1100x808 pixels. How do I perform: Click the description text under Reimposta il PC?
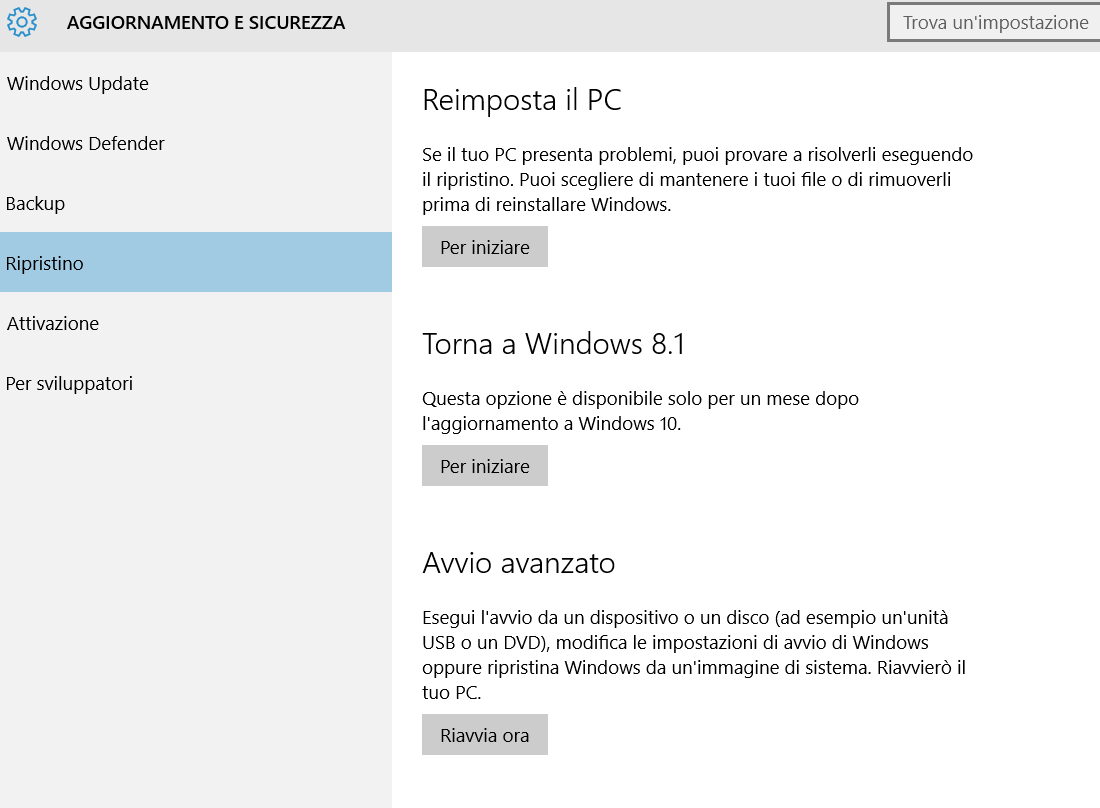[697, 180]
